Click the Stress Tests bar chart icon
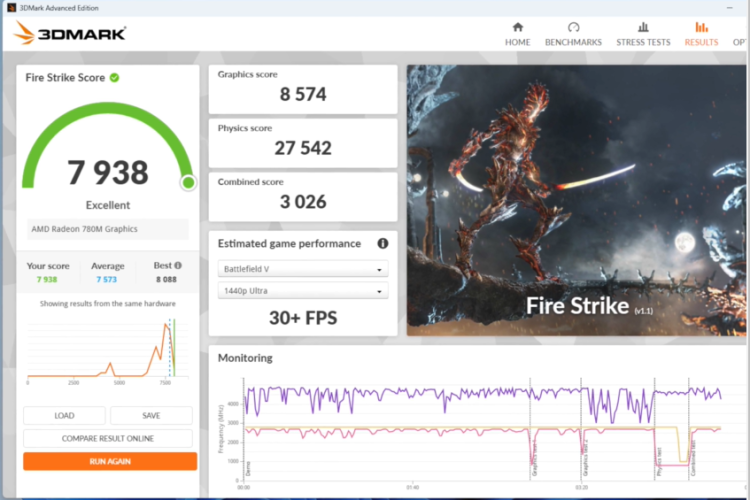Viewport: 750px width, 500px height. pos(643,27)
